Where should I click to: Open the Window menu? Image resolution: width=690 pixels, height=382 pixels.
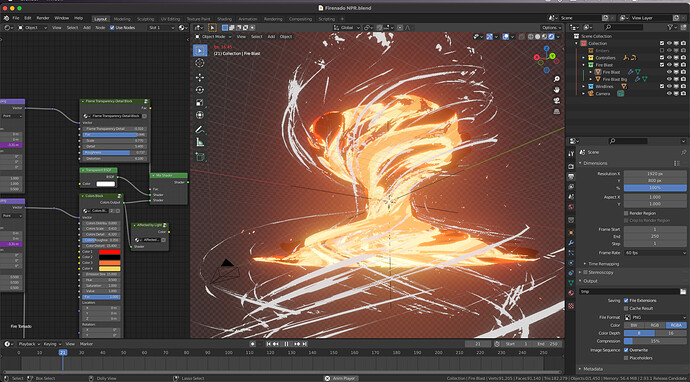pos(62,18)
